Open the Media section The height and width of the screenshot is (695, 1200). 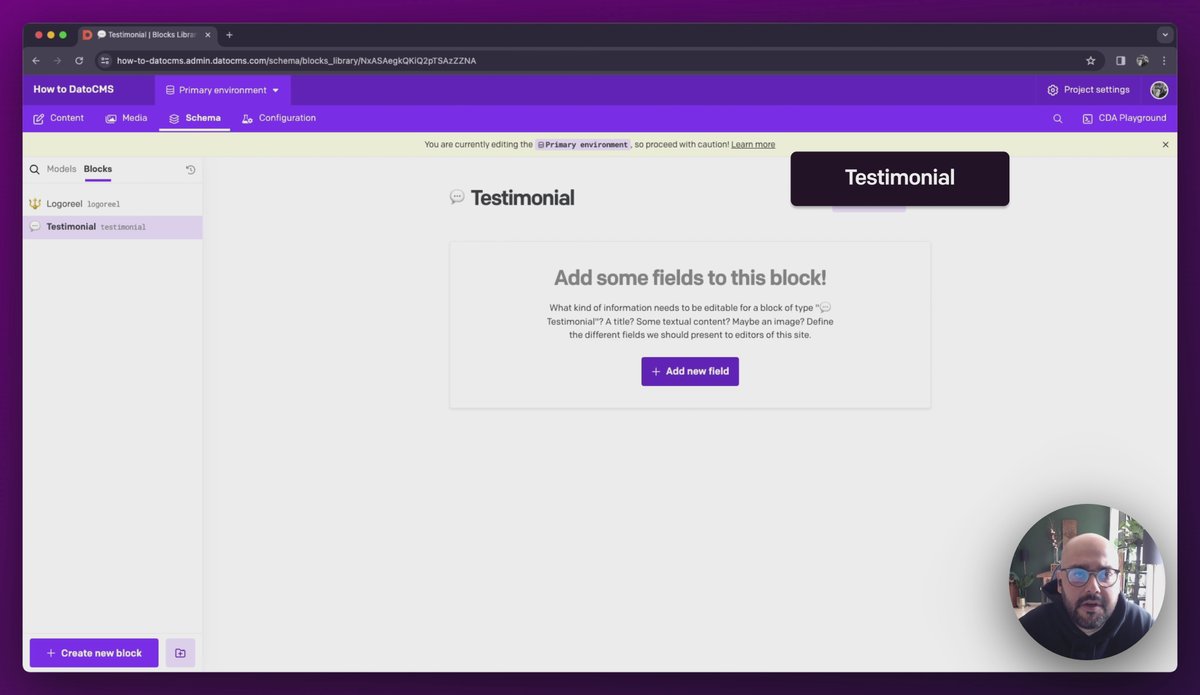126,118
